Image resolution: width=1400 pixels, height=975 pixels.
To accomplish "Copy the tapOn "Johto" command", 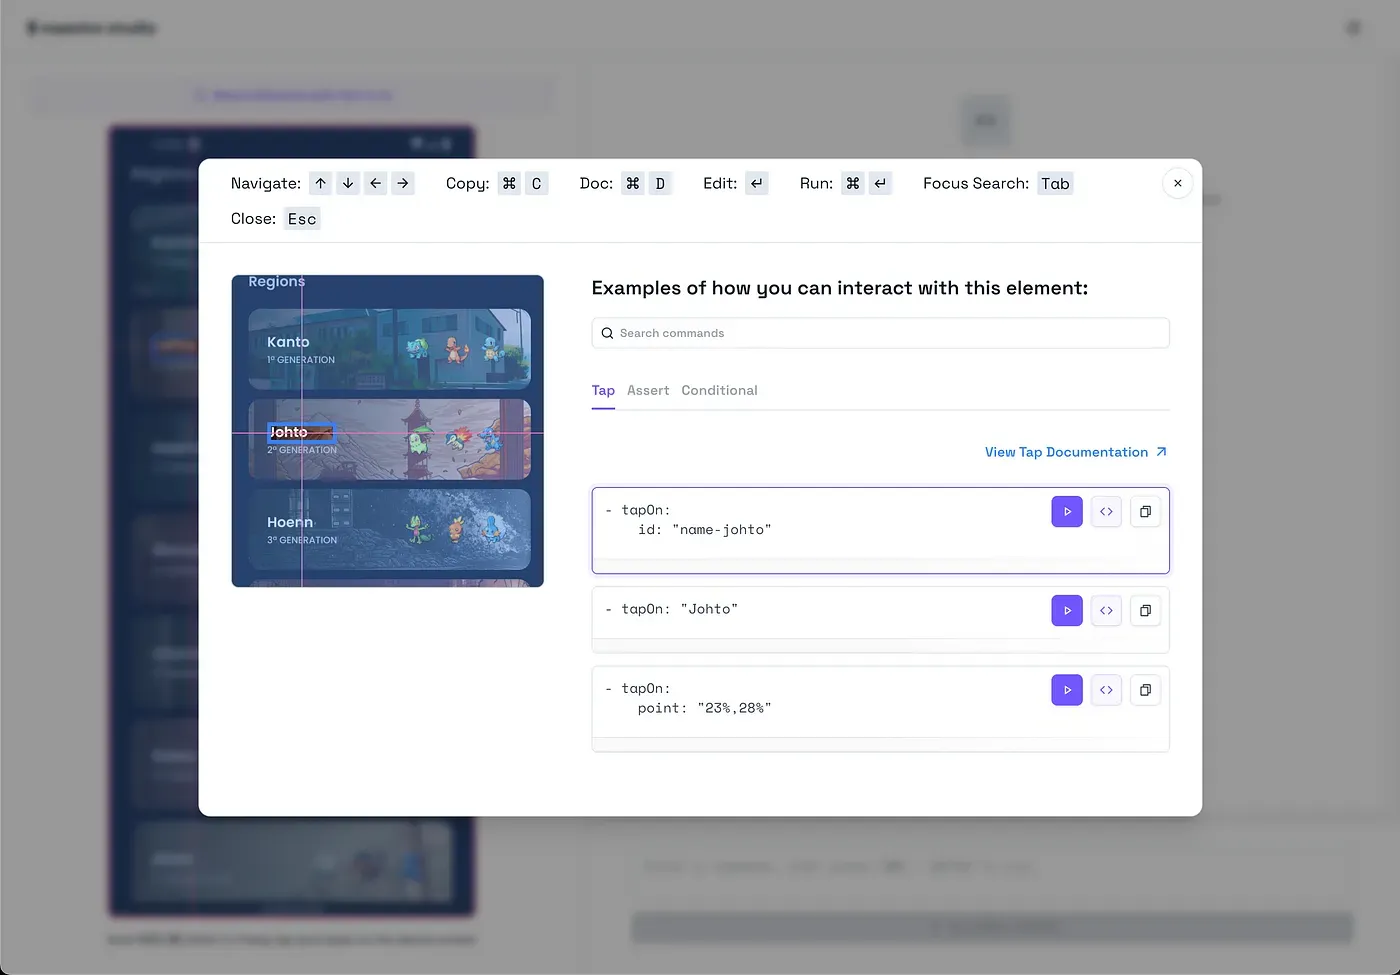I will click(1145, 610).
